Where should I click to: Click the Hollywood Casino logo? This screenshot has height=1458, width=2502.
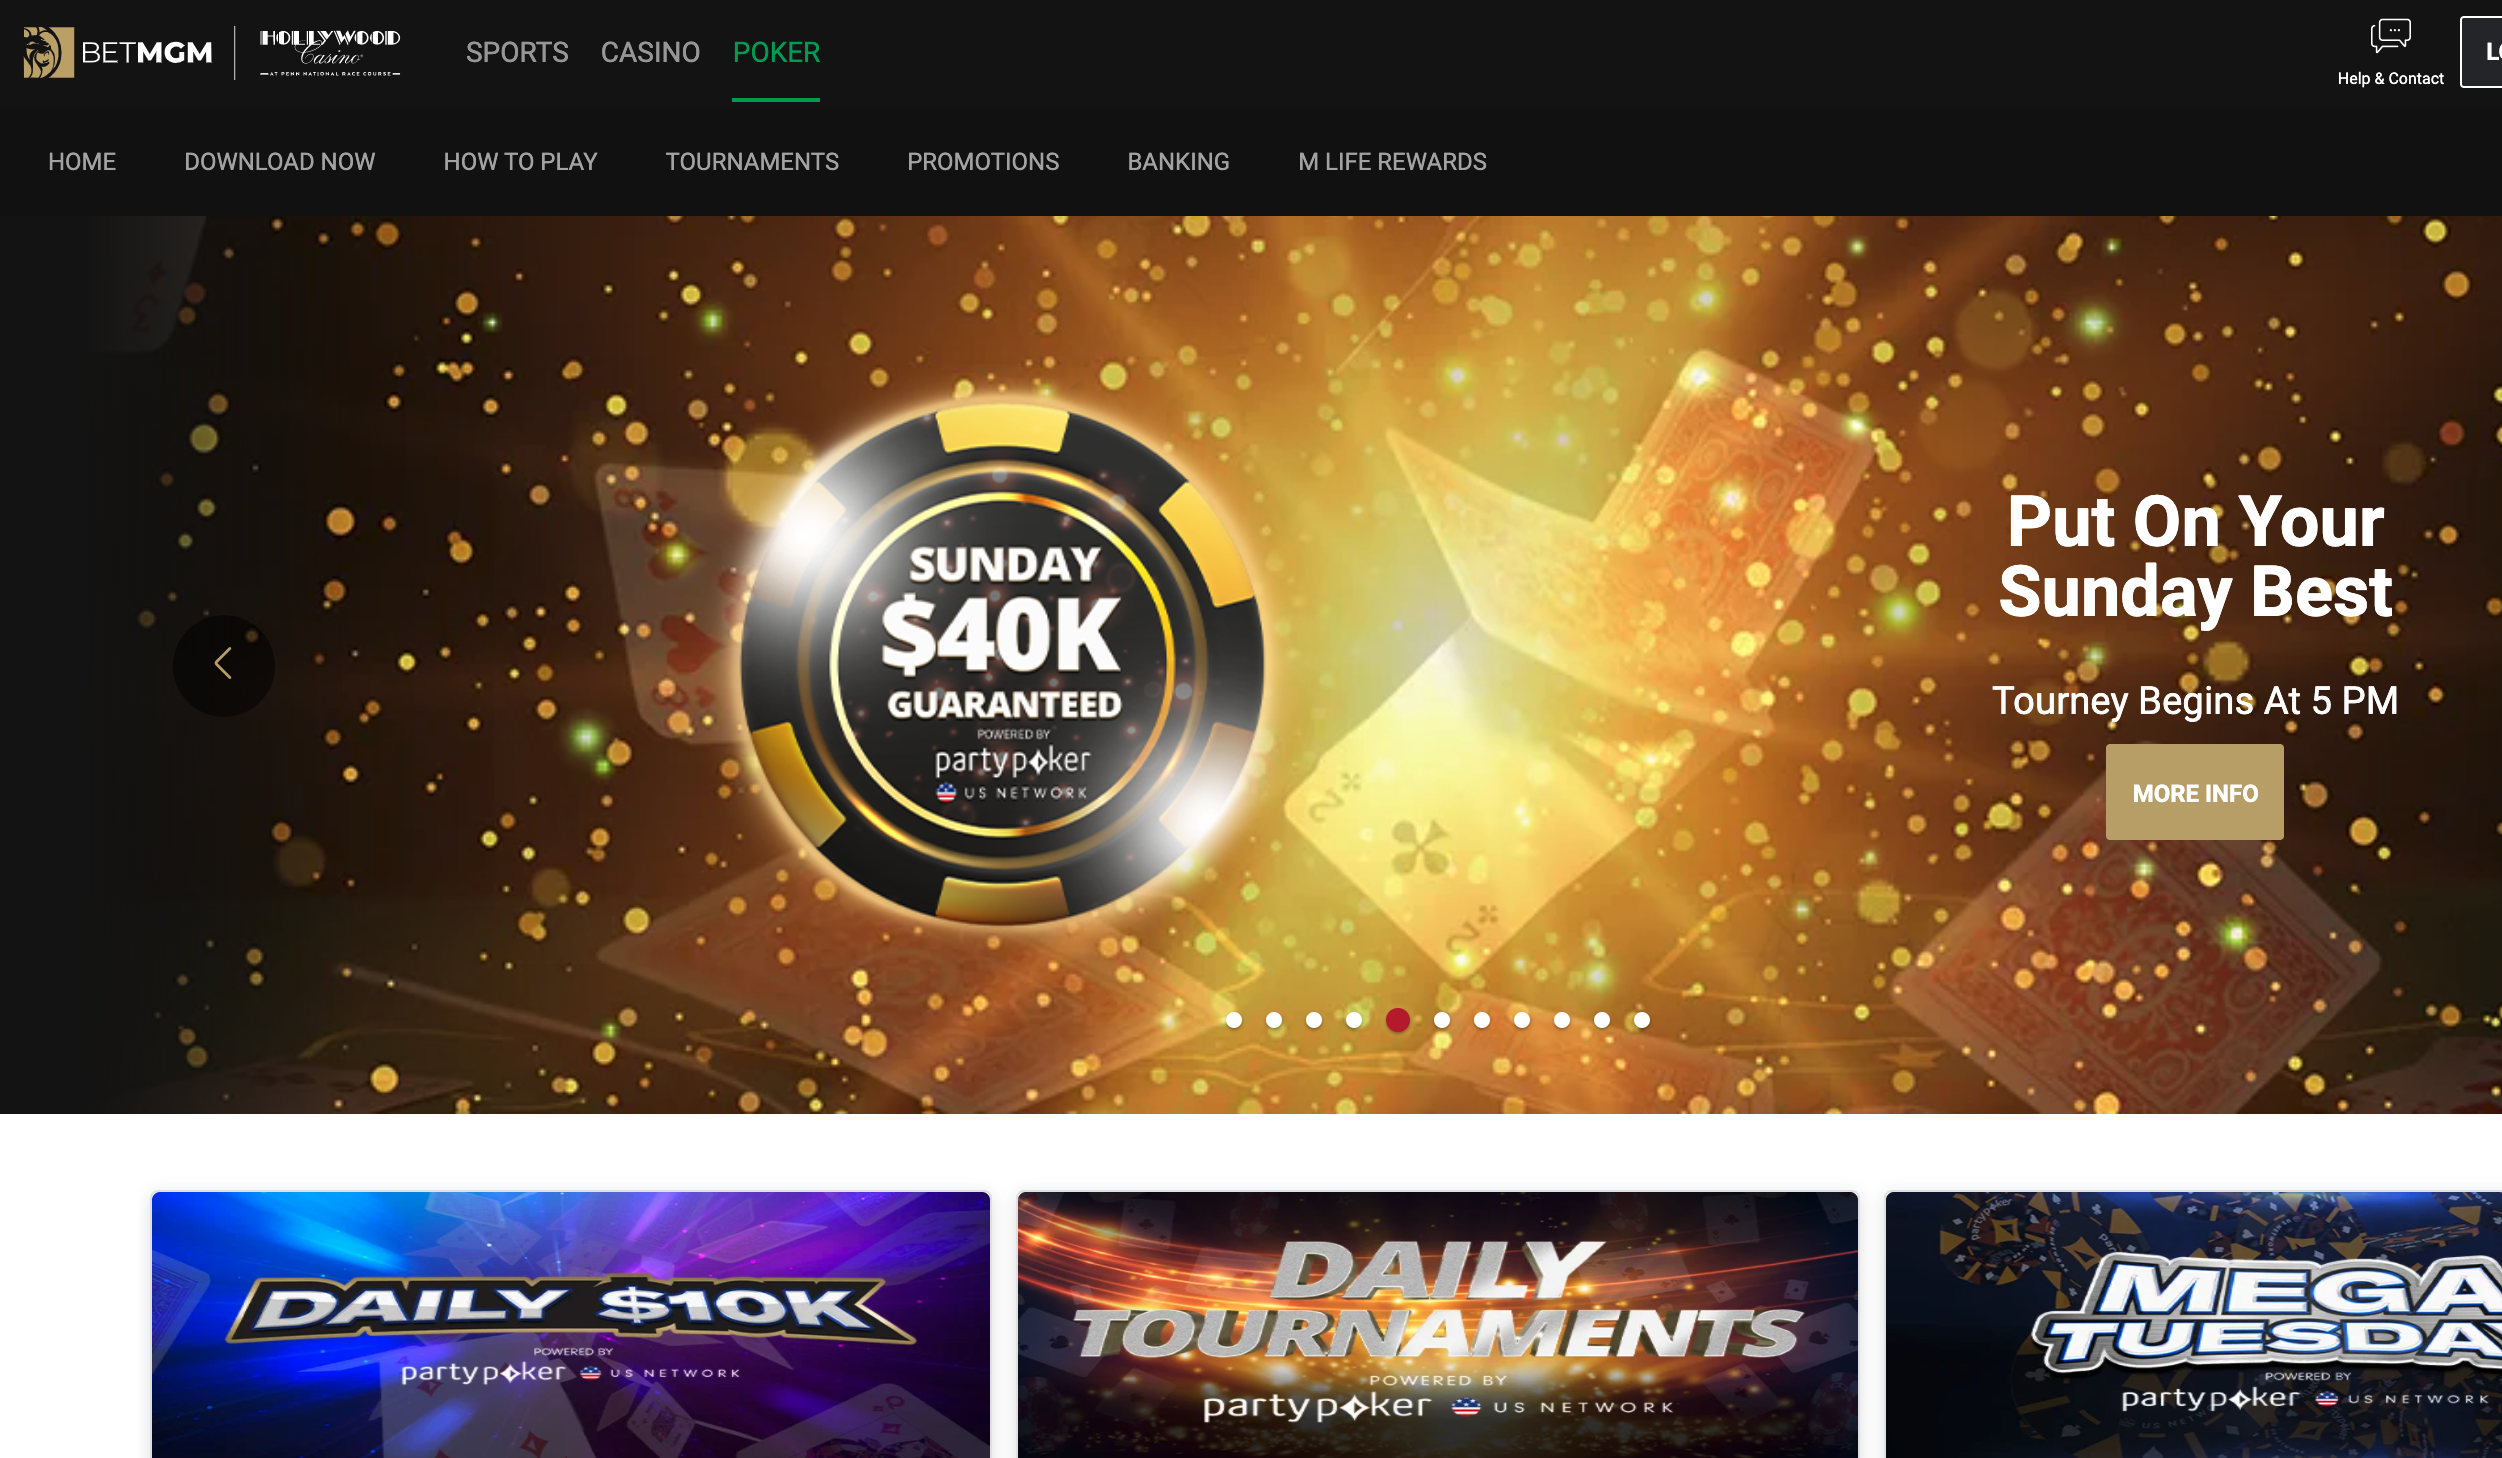(330, 53)
